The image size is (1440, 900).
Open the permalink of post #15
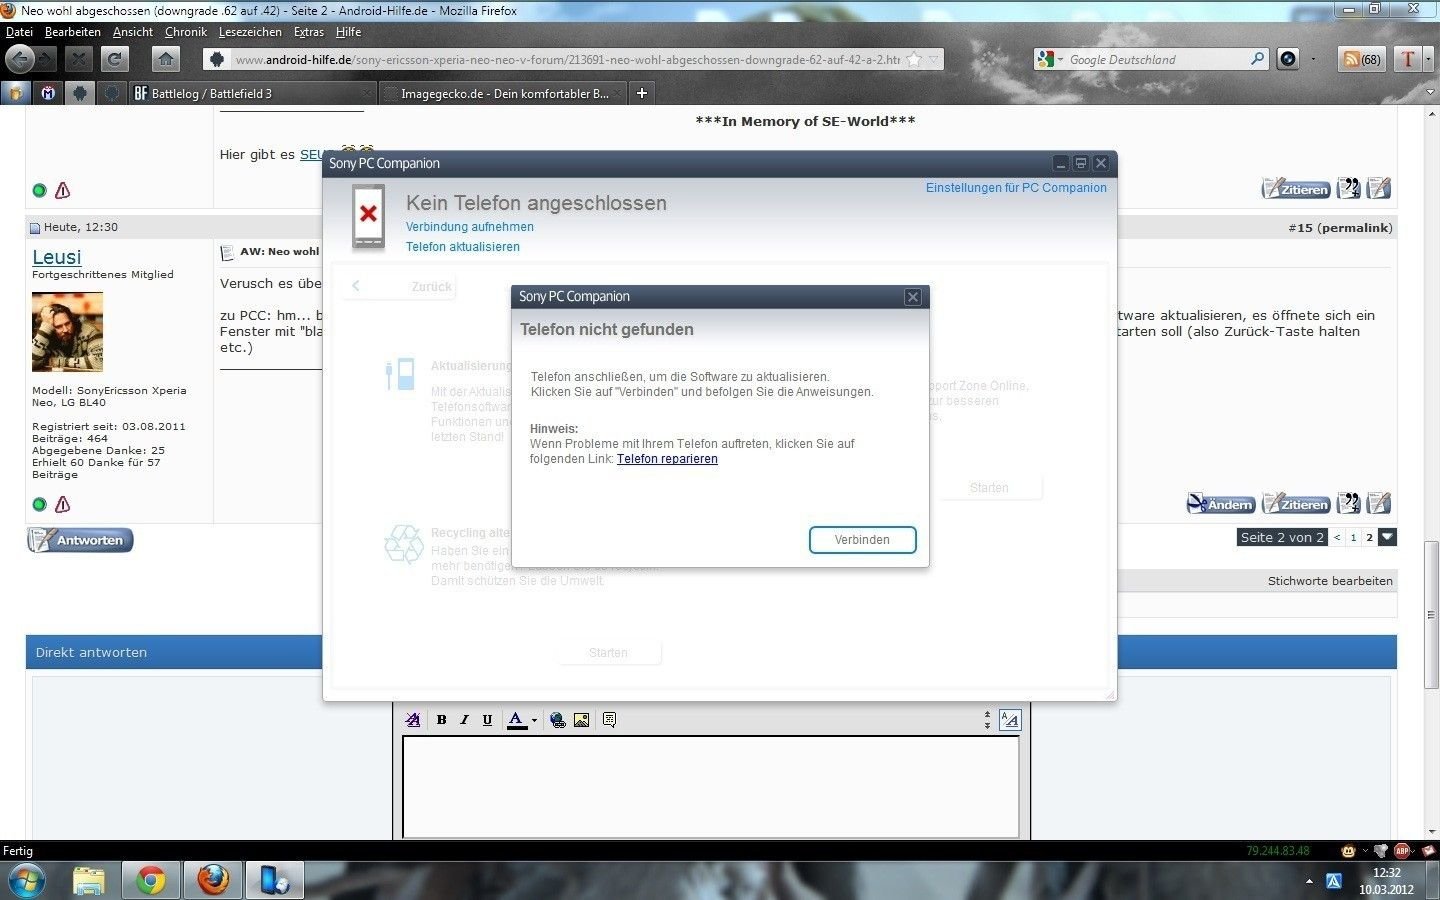click(x=1355, y=228)
